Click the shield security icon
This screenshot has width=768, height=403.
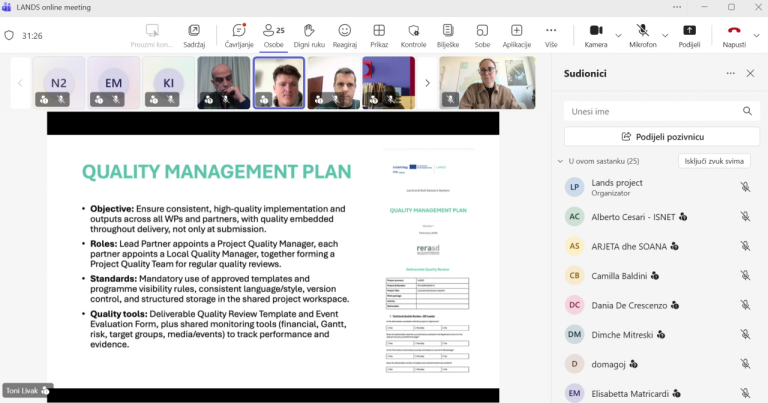(9, 35)
